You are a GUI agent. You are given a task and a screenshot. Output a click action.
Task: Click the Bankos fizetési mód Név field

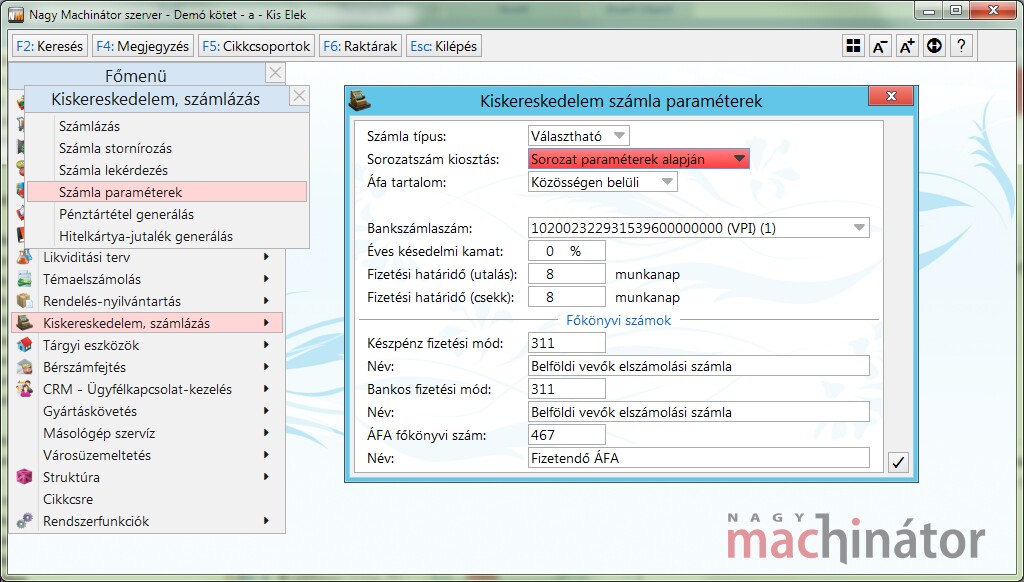pyautogui.click(x=699, y=412)
